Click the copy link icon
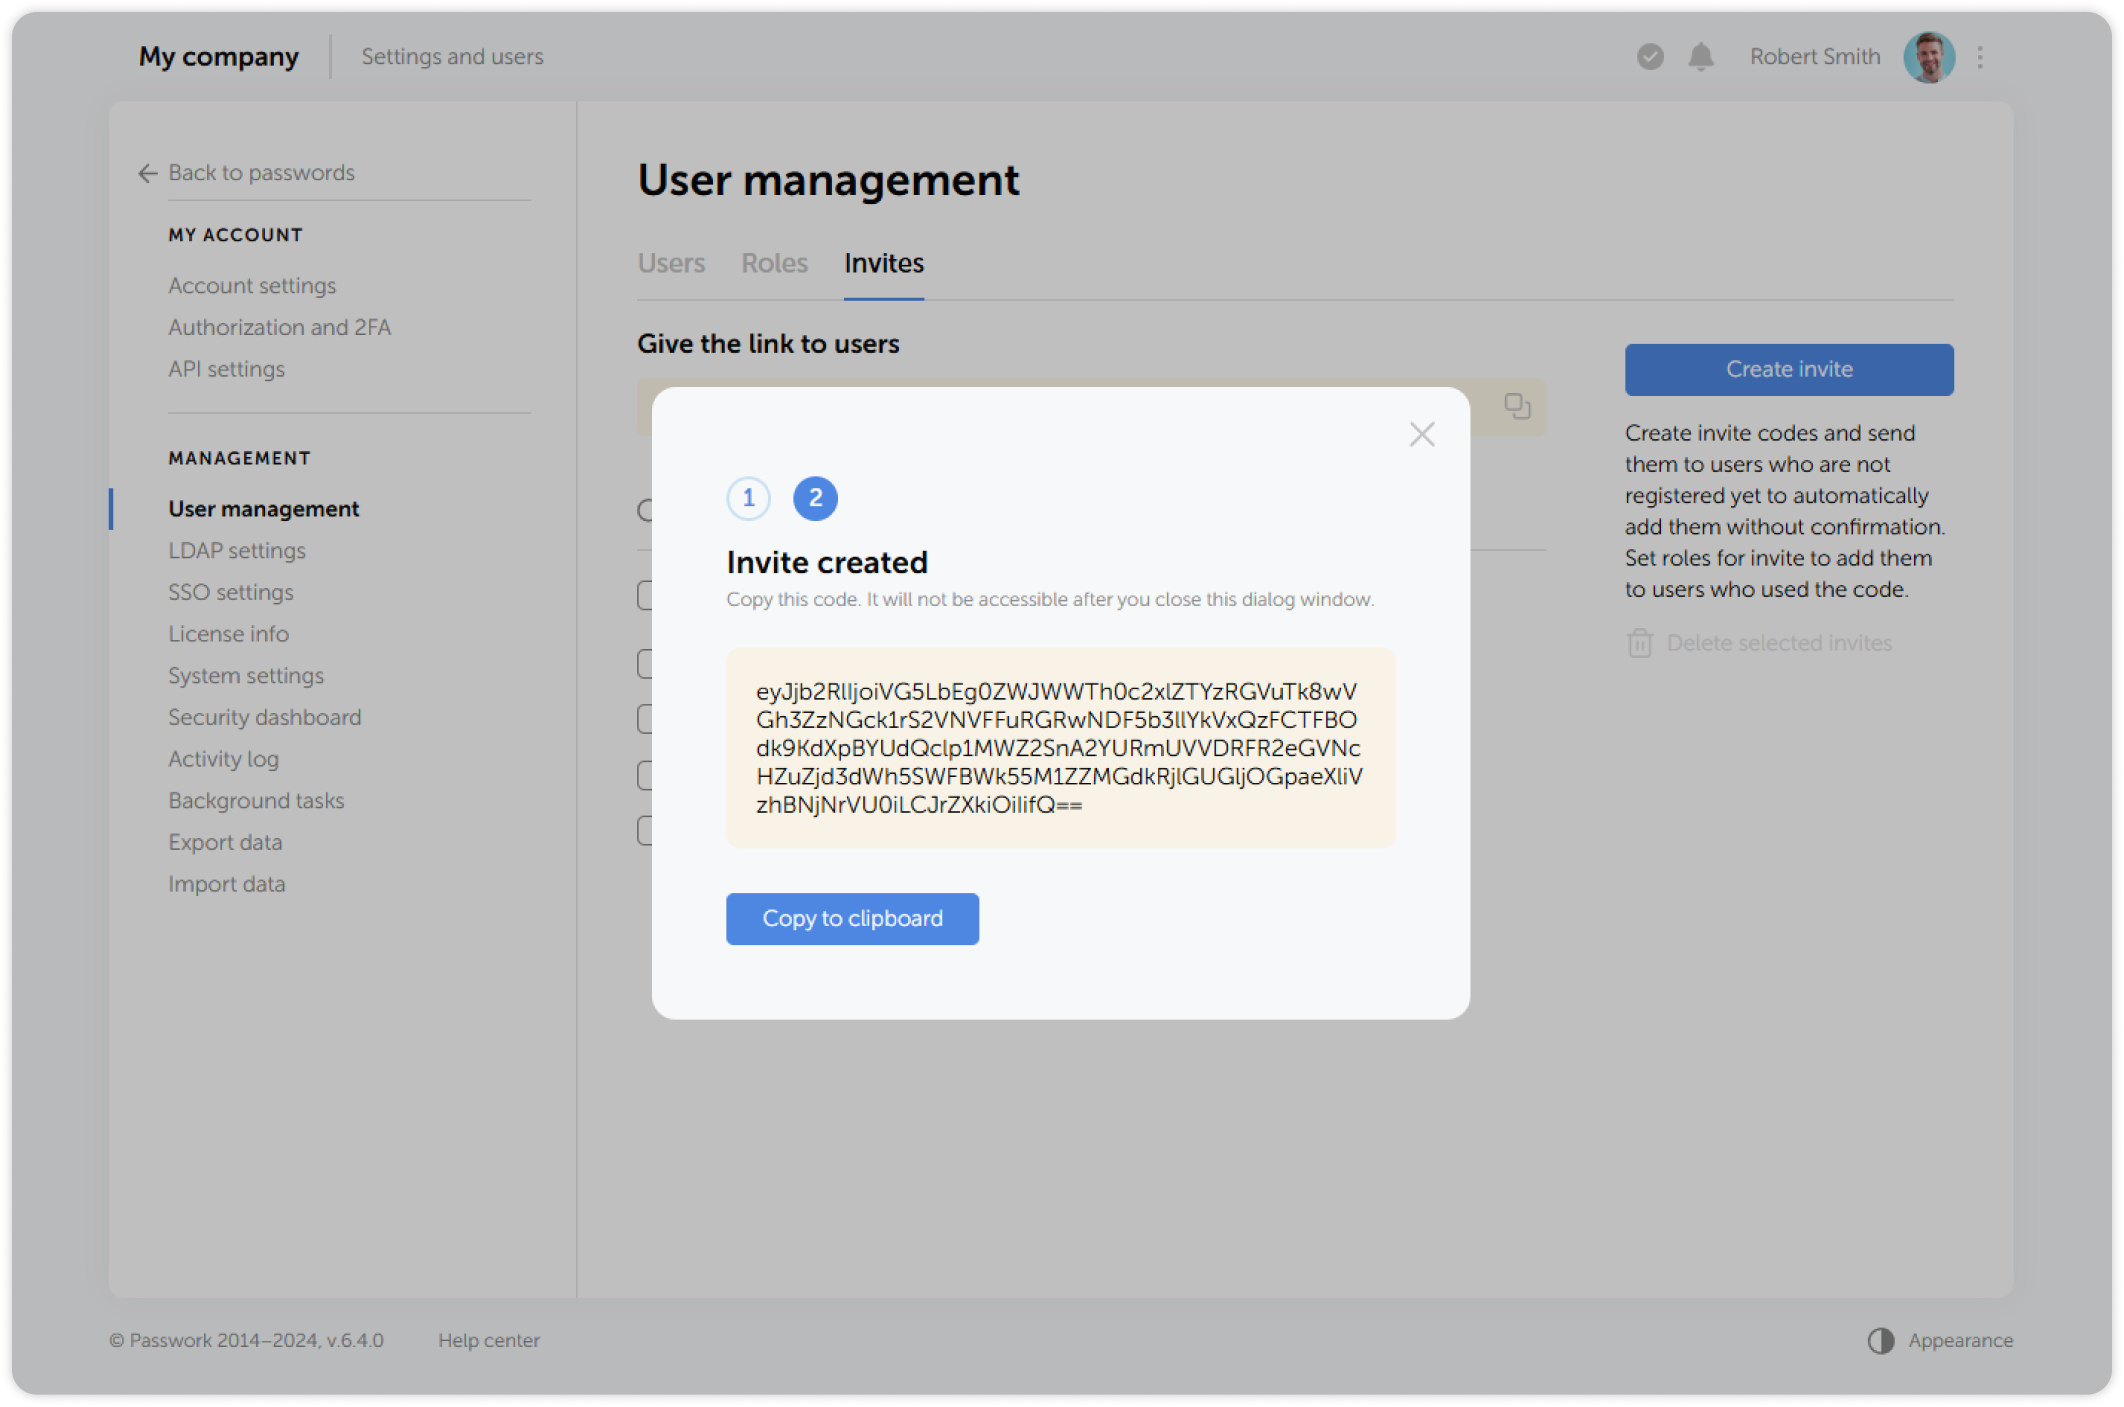2124x1407 pixels. coord(1517,406)
